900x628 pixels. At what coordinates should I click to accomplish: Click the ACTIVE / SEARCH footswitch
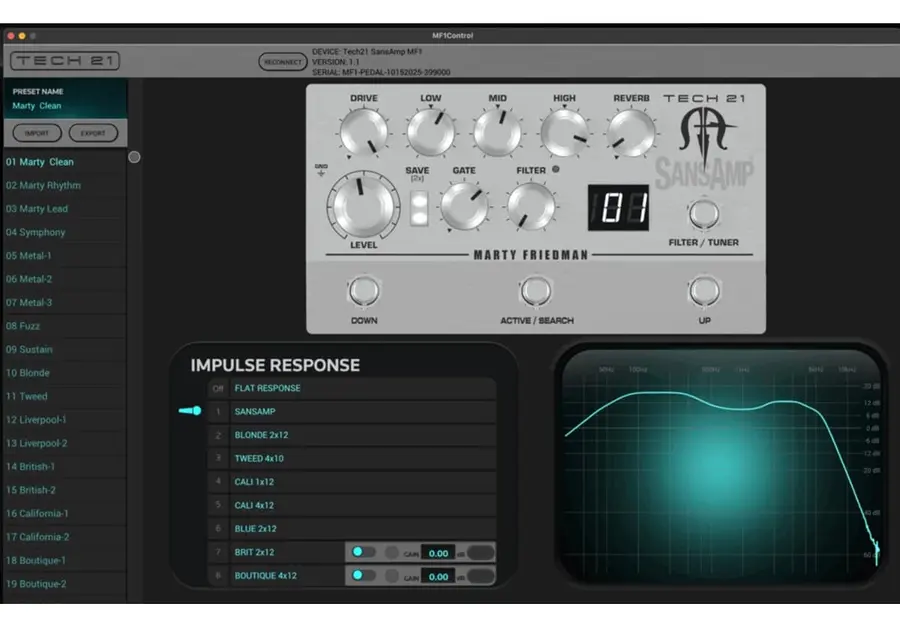click(x=536, y=291)
